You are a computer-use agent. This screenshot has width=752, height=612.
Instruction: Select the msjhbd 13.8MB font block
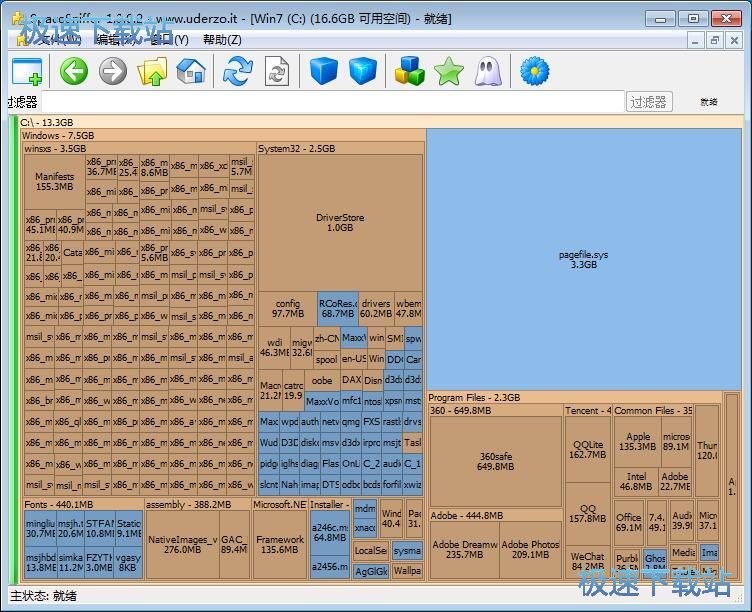click(x=40, y=563)
